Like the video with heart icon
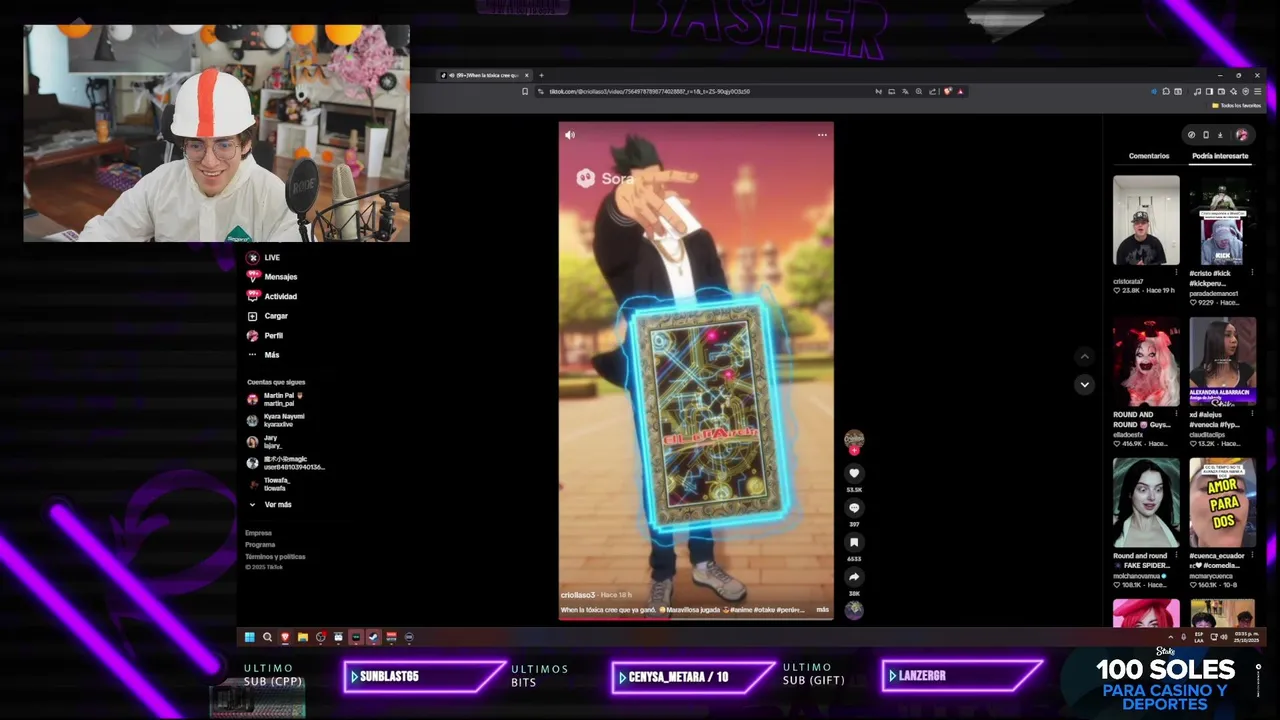This screenshot has width=1280, height=720. (854, 473)
